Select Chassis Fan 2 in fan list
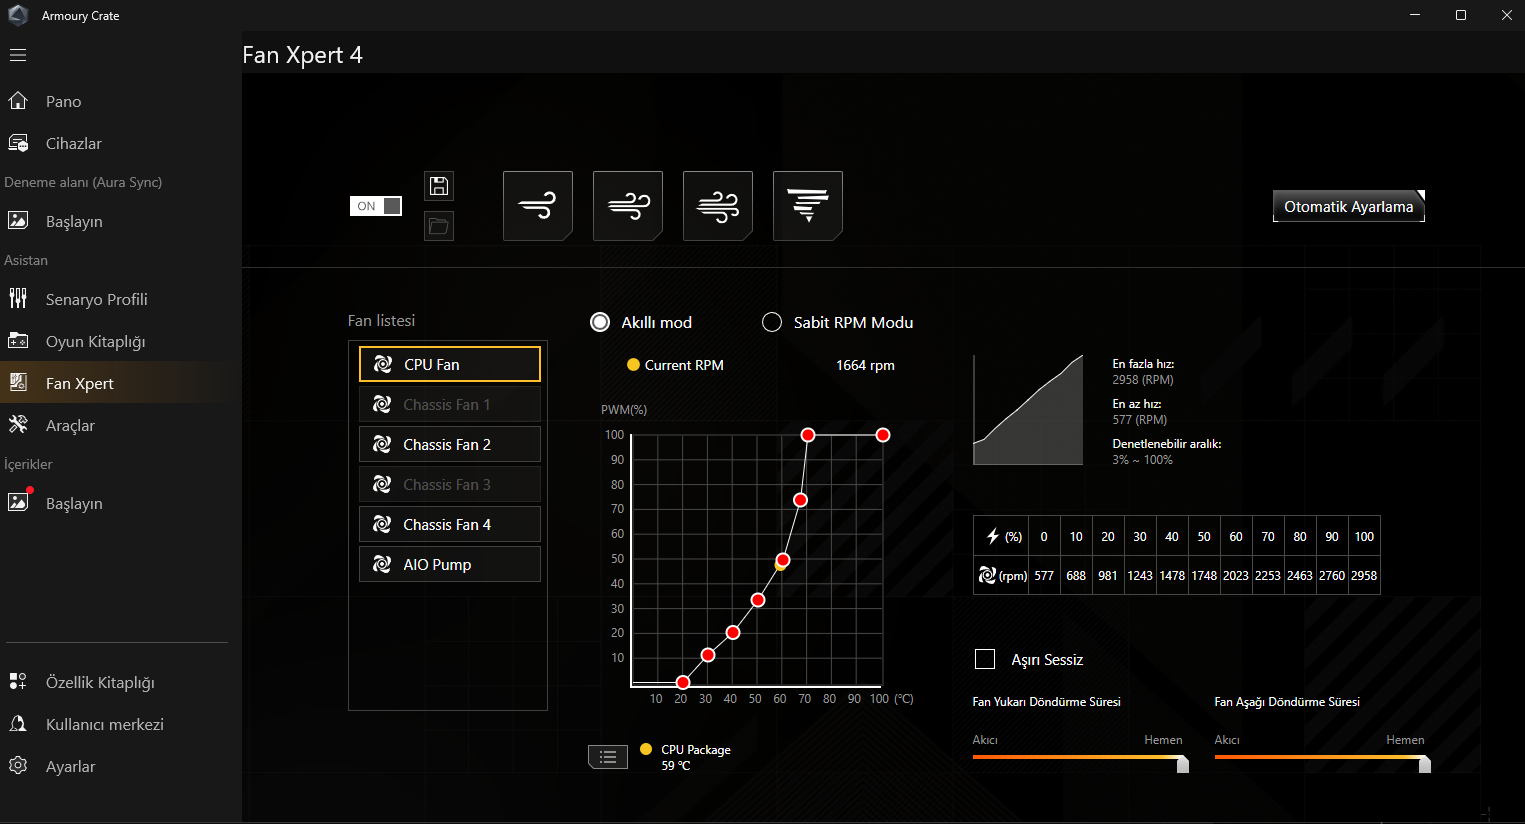This screenshot has height=824, width=1525. tap(450, 444)
